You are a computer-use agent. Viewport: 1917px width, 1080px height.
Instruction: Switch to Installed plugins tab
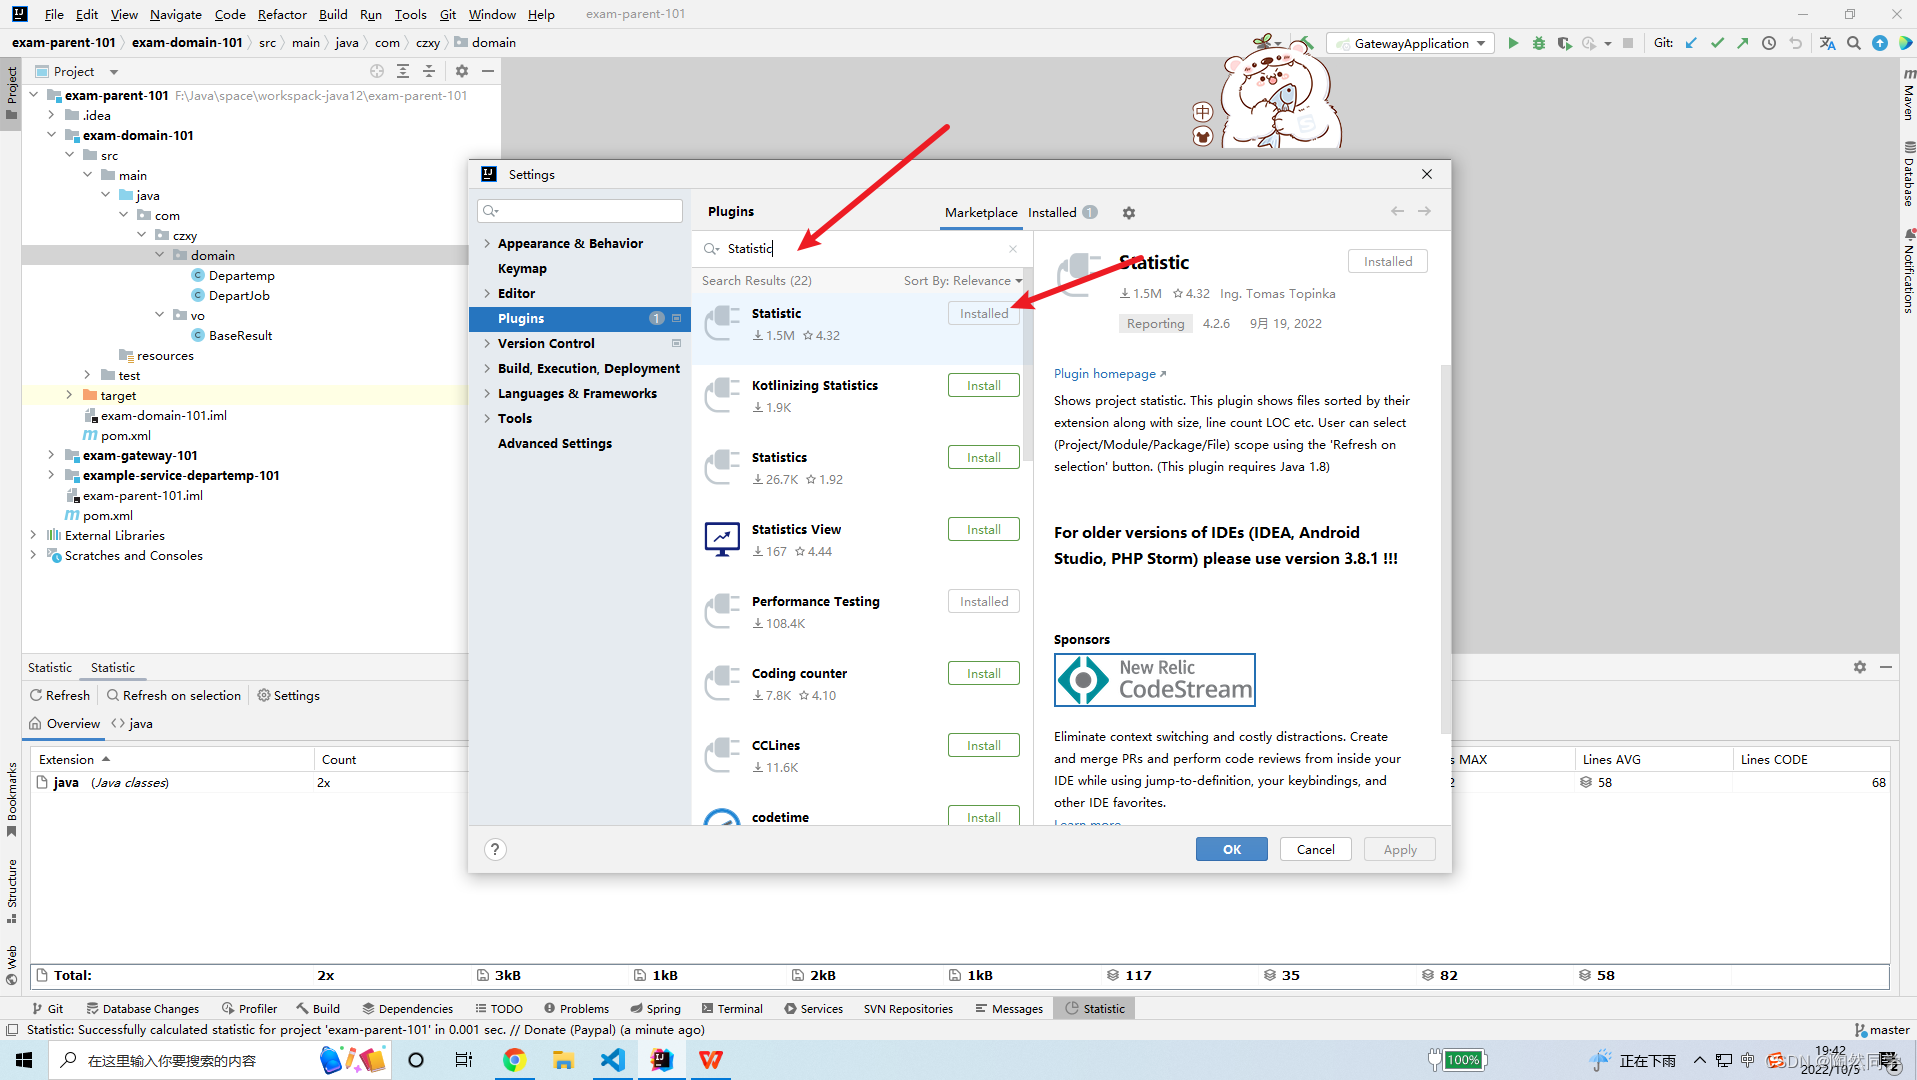coord(1062,212)
